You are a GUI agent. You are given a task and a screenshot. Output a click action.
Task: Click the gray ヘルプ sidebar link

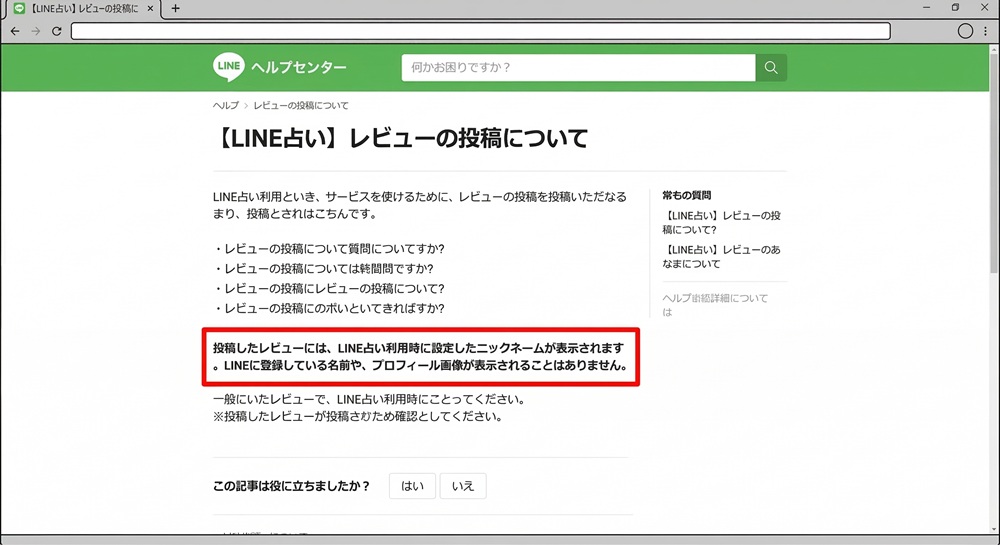[715, 305]
